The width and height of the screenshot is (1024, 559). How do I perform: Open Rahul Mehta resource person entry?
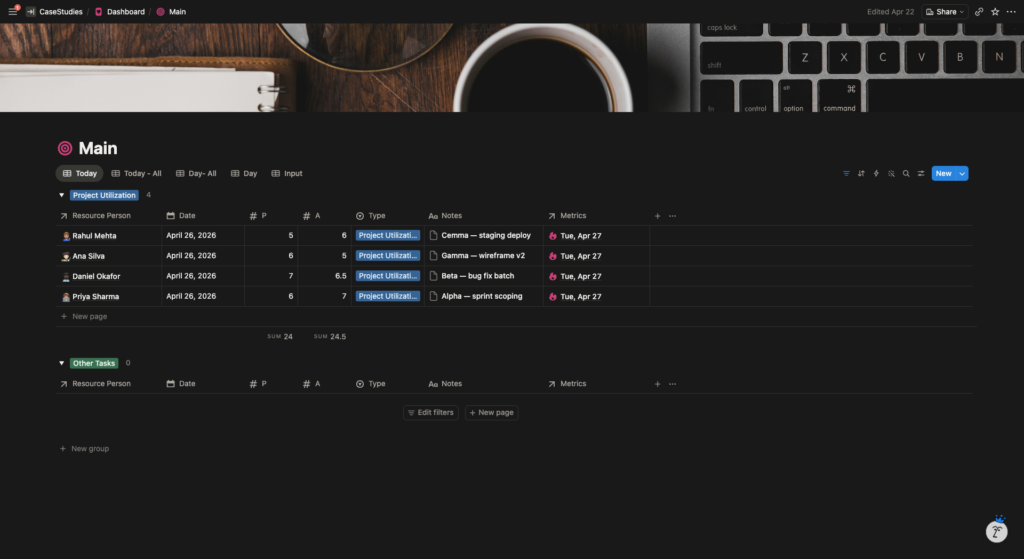click(x=94, y=236)
